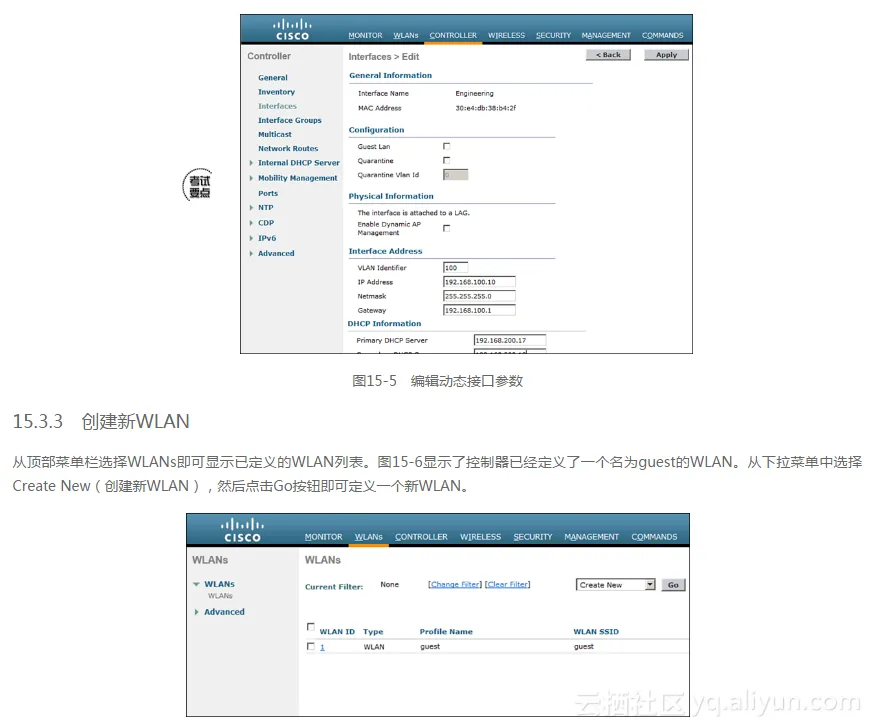The image size is (872, 727).
Task: Tick the checkbox for WLAN ID 1 row
Action: [x=311, y=646]
